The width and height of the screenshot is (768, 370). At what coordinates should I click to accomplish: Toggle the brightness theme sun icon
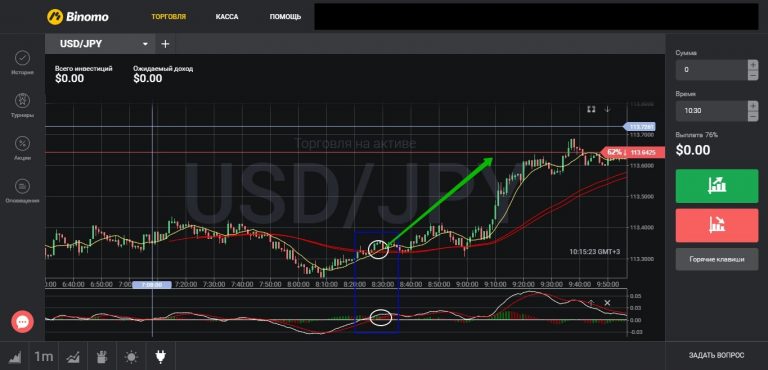pos(131,357)
